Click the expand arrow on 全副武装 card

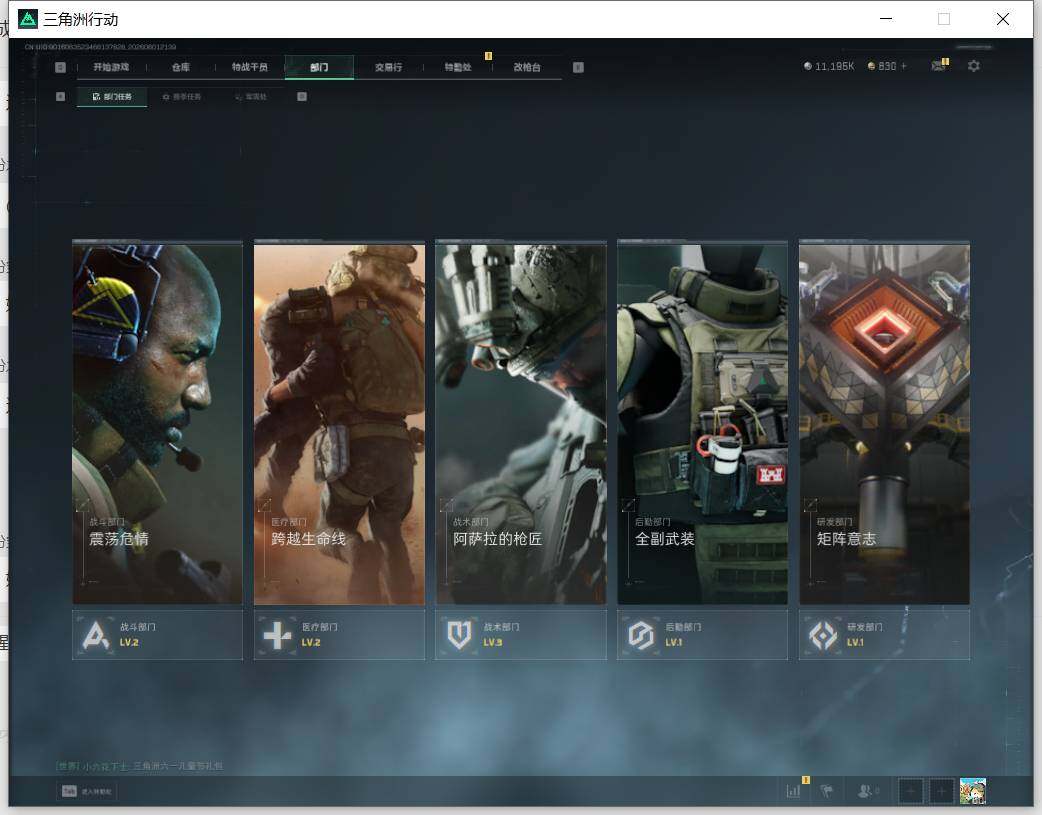point(628,505)
